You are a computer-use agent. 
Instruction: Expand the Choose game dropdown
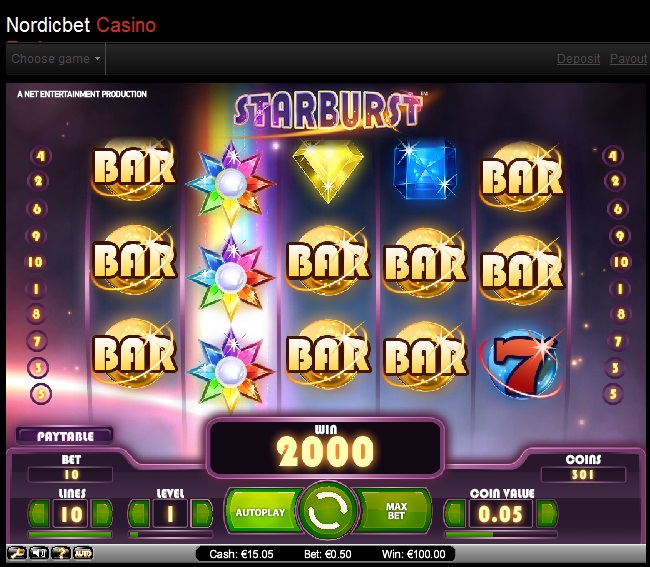(x=56, y=59)
